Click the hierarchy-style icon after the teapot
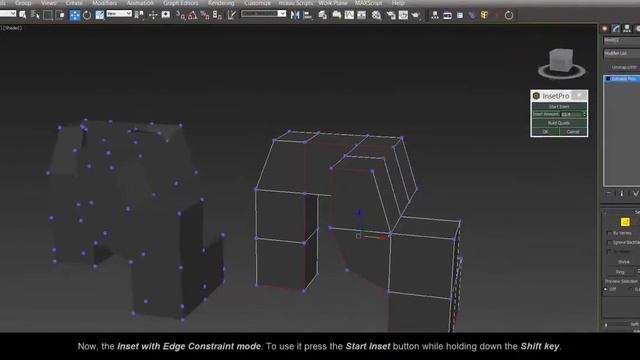The height and width of the screenshot is (360, 640). (x=435, y=15)
